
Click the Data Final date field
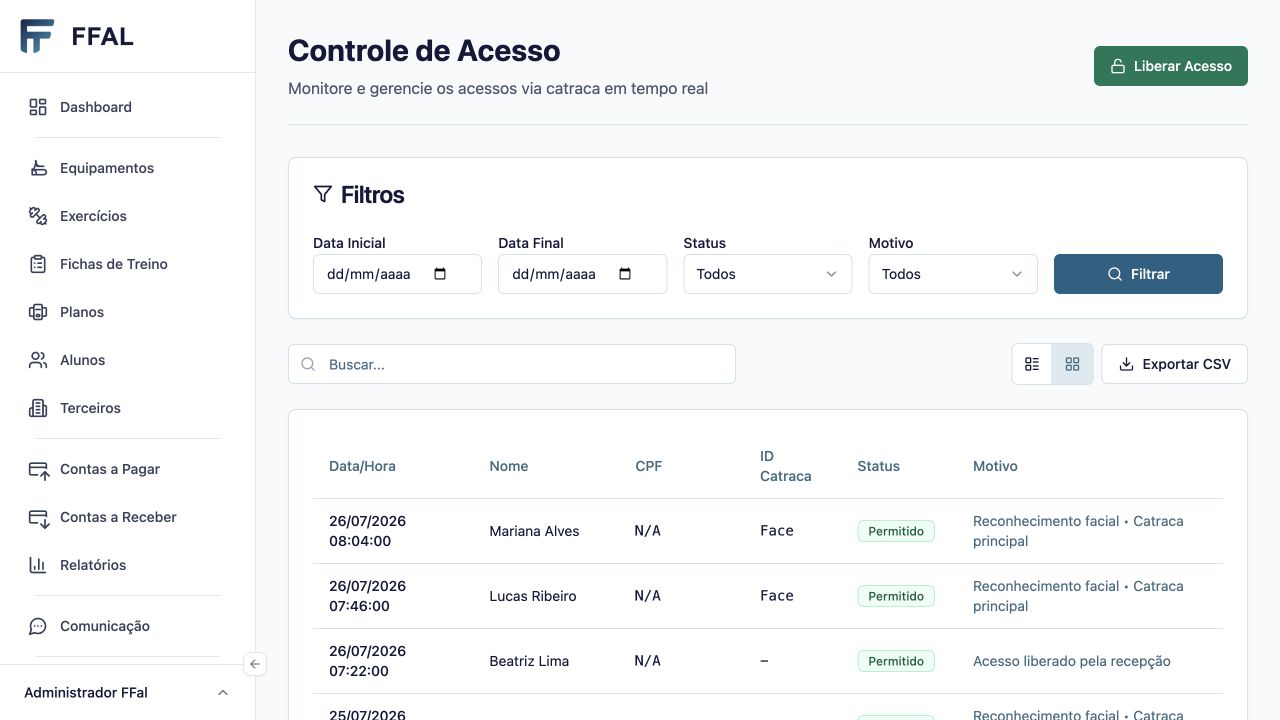click(x=582, y=274)
